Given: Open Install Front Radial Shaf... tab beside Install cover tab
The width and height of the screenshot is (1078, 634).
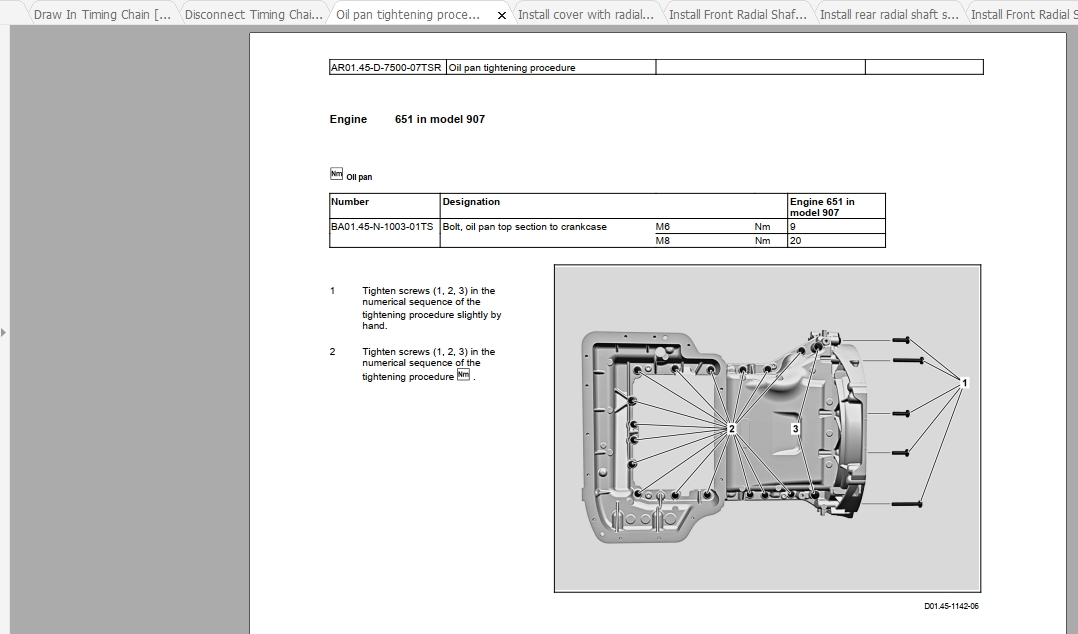Looking at the screenshot, I should tap(738, 14).
